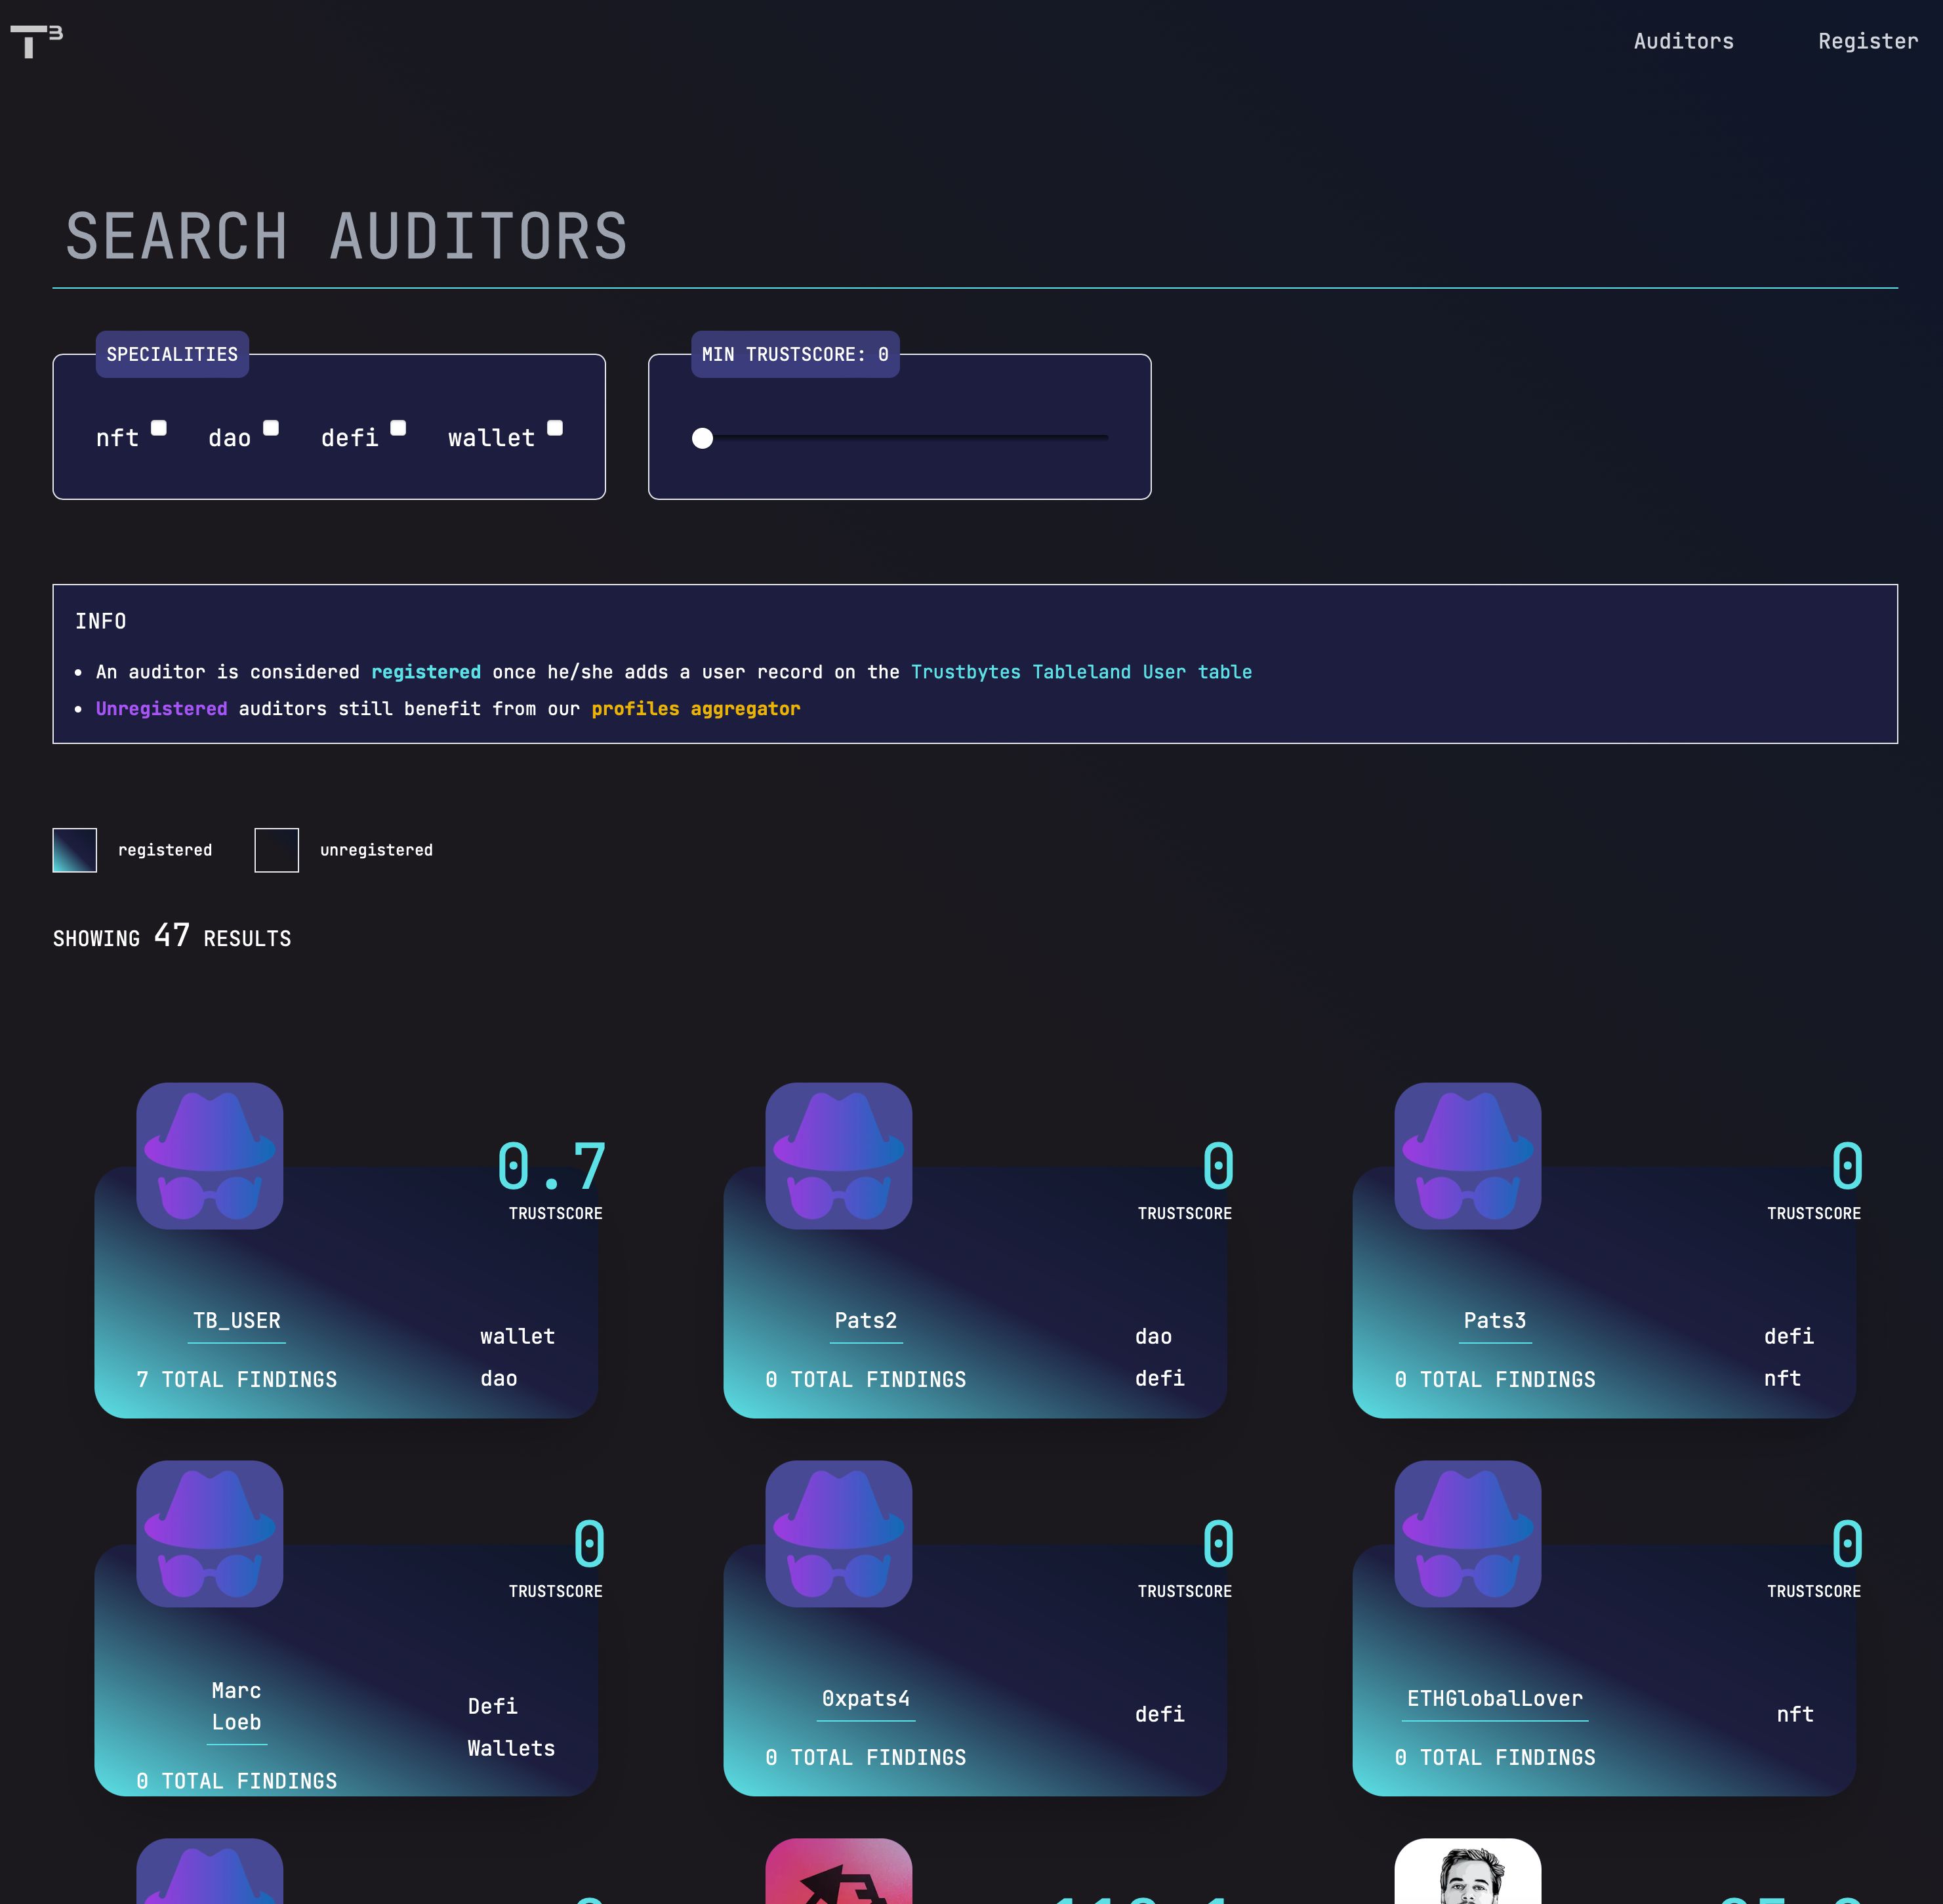This screenshot has width=1943, height=1904.
Task: Click the Marc Loeb auditor profile icon
Action: pos(209,1531)
